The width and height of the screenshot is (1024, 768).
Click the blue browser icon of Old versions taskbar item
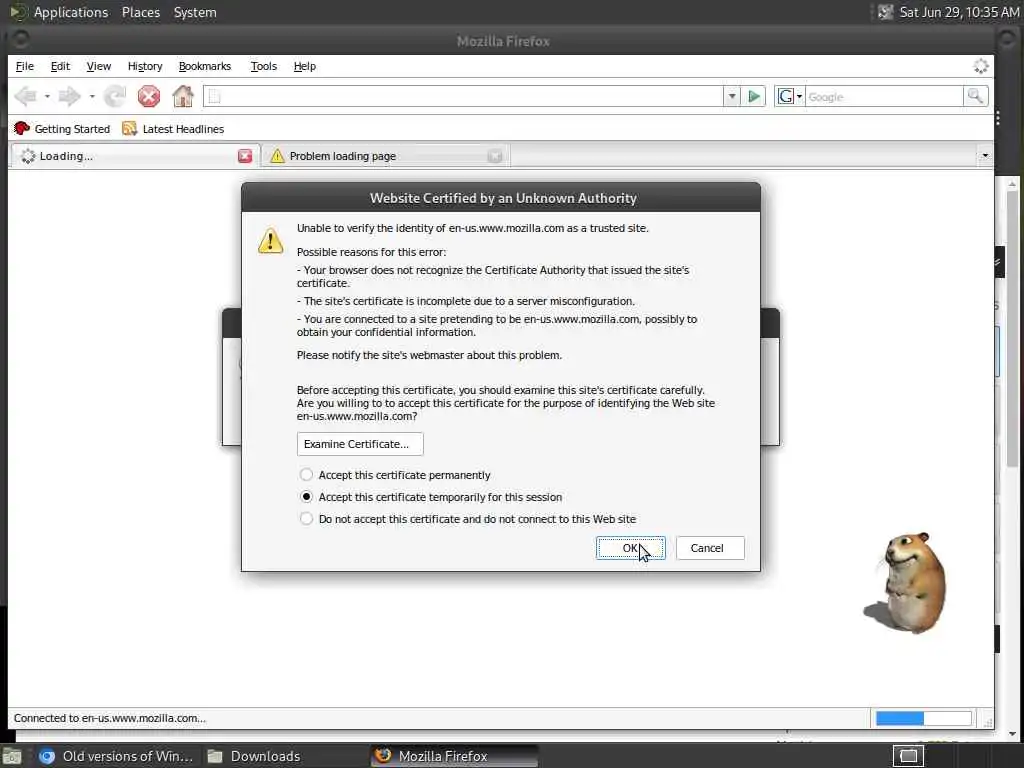pyautogui.click(x=47, y=756)
